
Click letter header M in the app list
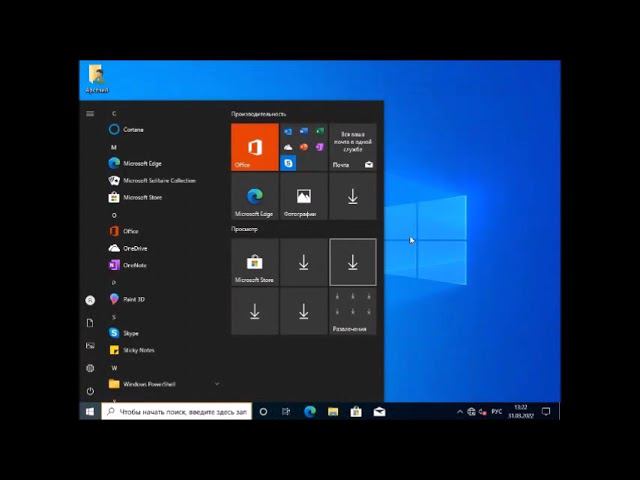click(114, 147)
